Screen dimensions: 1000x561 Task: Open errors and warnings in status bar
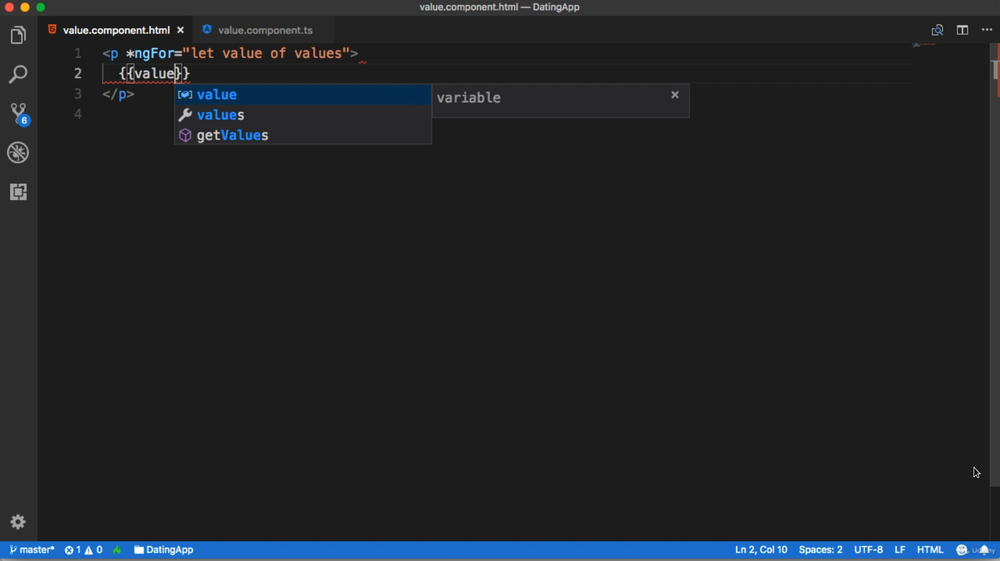pyautogui.click(x=84, y=550)
